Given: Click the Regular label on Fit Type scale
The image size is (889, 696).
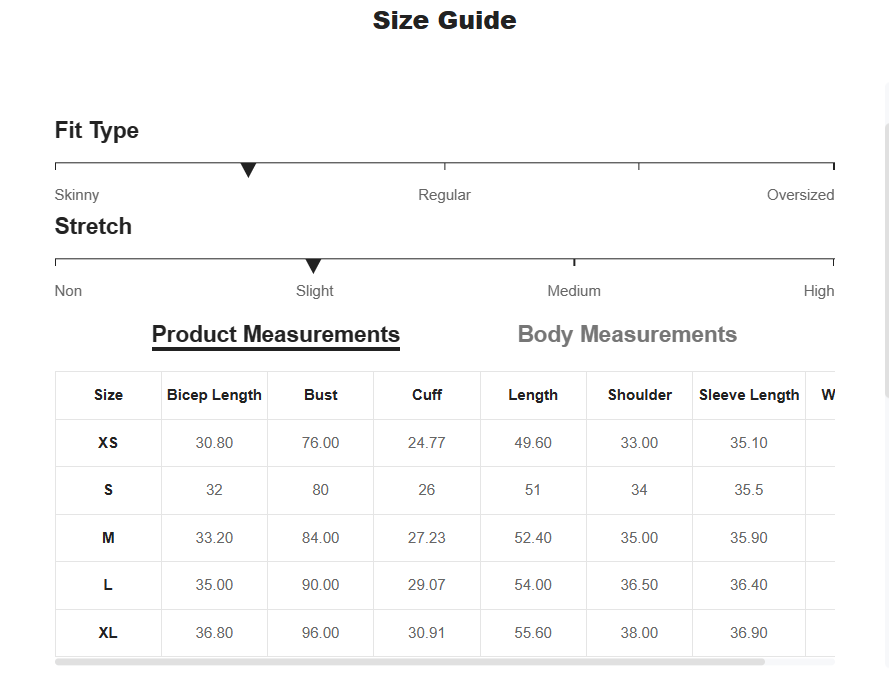Looking at the screenshot, I should coord(444,195).
